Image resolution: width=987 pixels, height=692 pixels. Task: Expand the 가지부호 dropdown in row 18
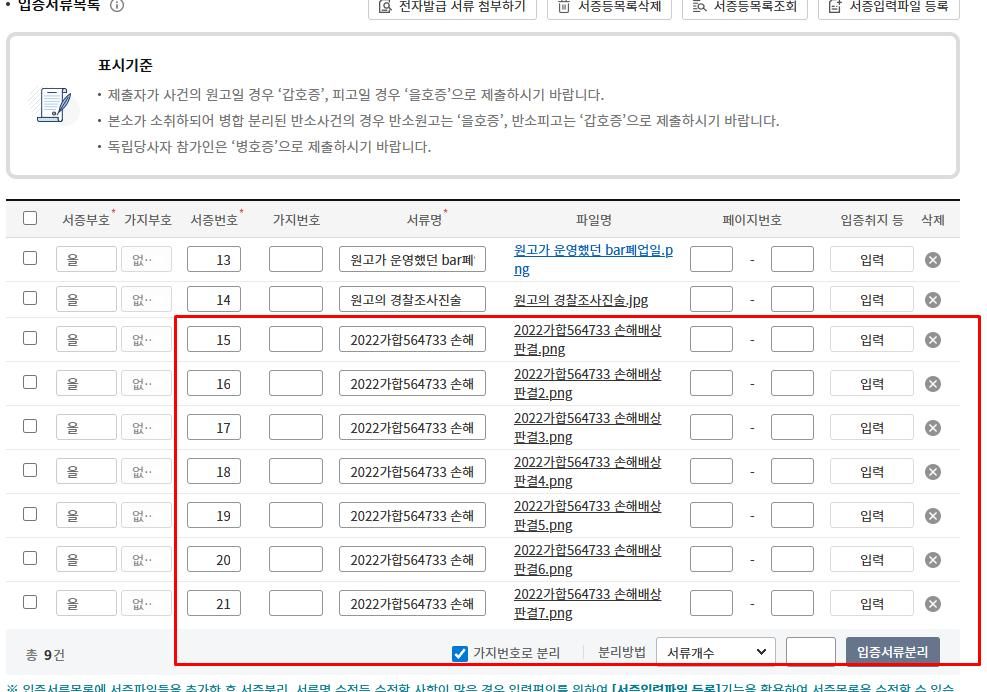(146, 472)
